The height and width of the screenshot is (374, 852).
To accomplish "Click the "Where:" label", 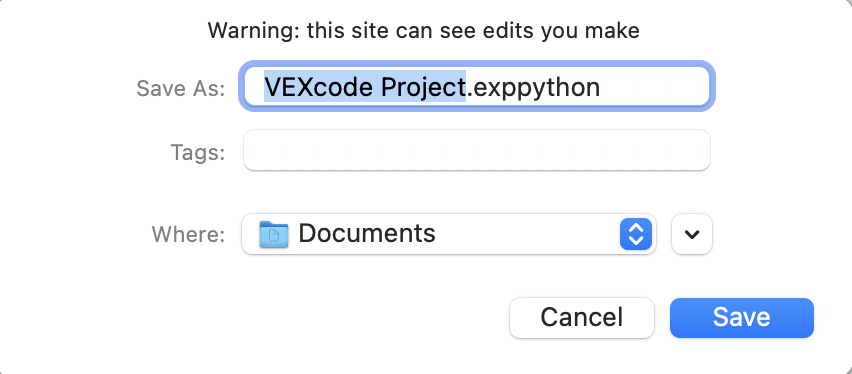I will (x=188, y=234).
